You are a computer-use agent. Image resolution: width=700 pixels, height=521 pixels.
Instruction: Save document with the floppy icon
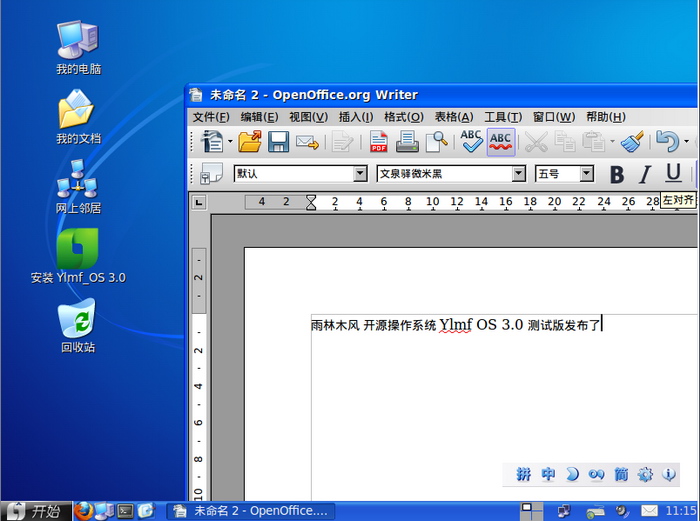(279, 142)
